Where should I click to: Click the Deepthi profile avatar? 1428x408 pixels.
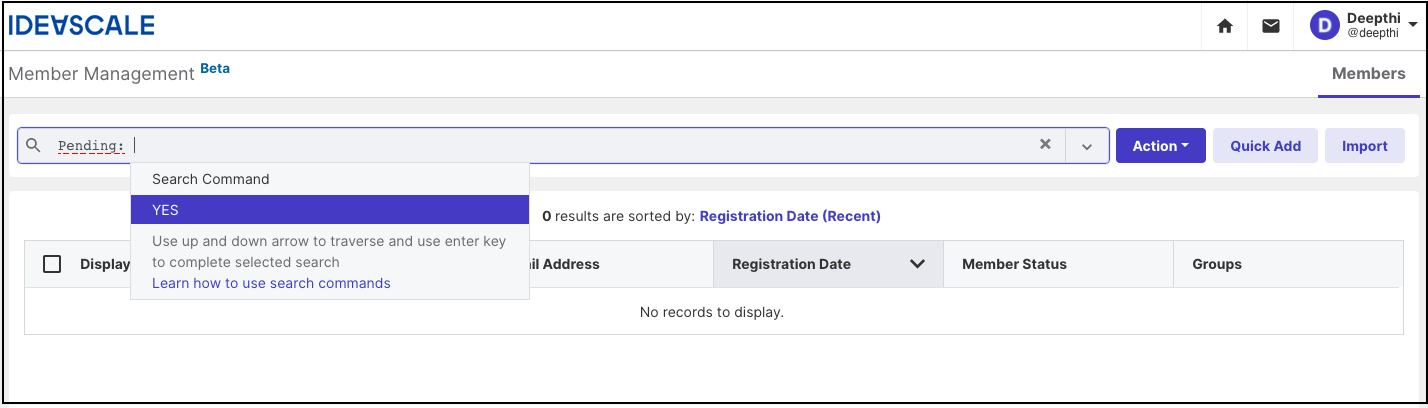[x=1324, y=26]
